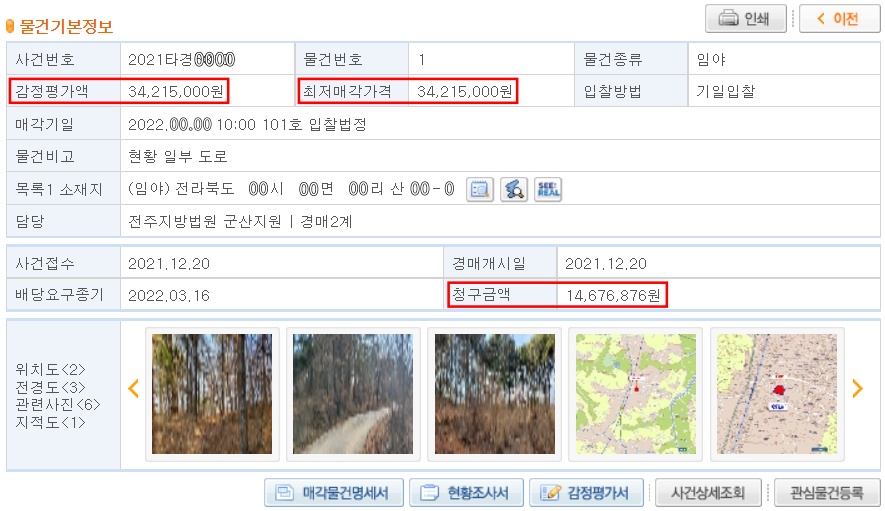Click the 감정평가액 value 34,215,000원
885x511 pixels.
coord(176,91)
